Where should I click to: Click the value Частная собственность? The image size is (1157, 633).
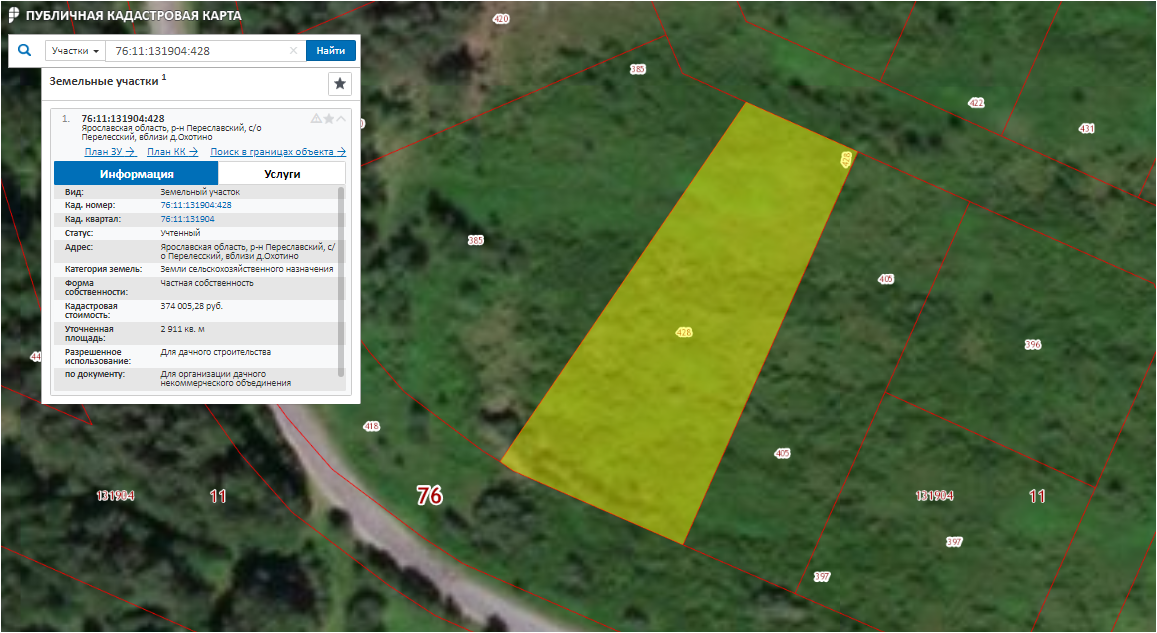207,283
